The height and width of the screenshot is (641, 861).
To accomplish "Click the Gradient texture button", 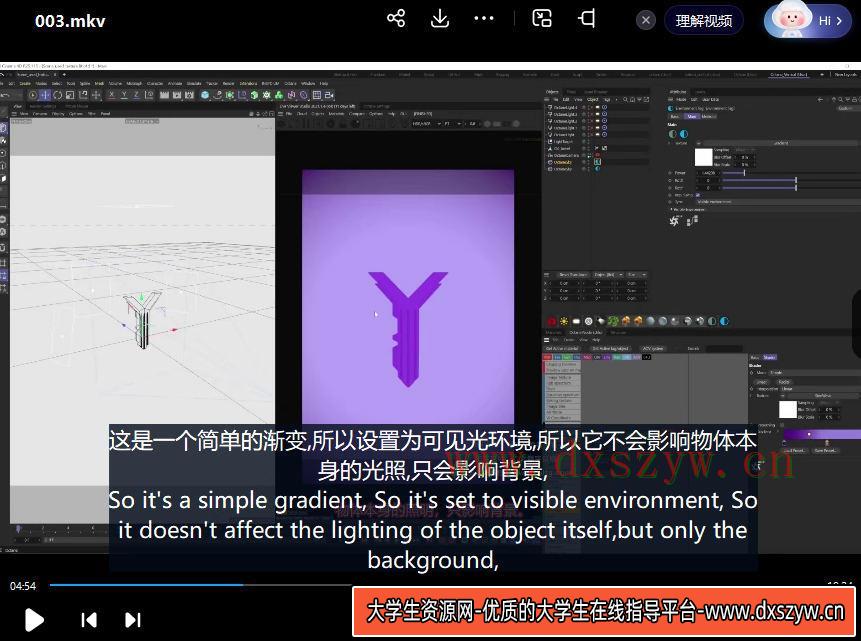I will pyautogui.click(x=781, y=143).
